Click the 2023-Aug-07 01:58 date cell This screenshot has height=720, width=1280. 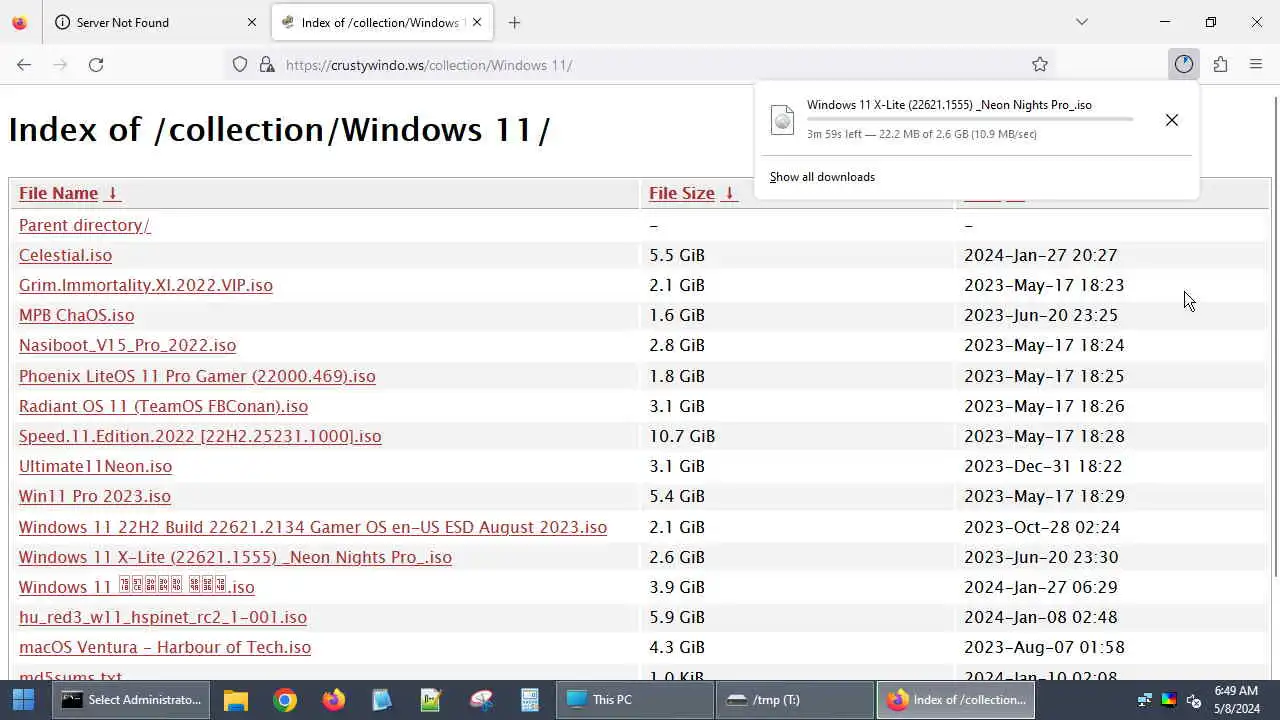pos(1044,647)
